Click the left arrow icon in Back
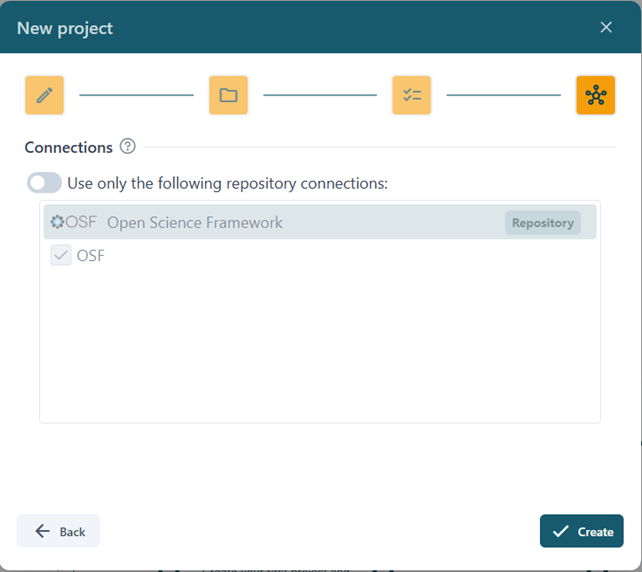 (x=42, y=531)
